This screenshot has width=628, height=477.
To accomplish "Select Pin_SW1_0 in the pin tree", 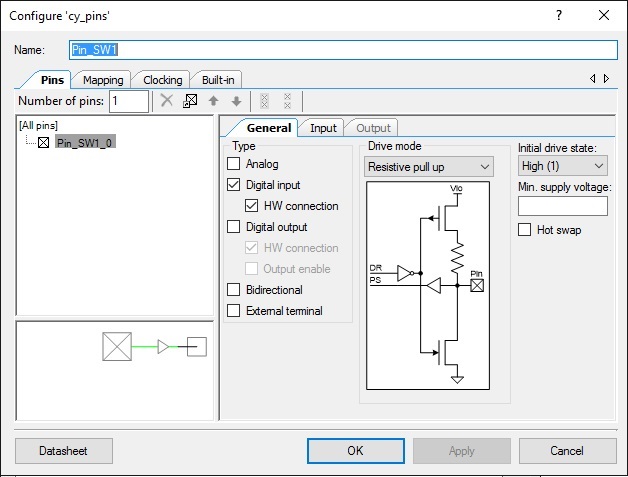I will coord(84,143).
